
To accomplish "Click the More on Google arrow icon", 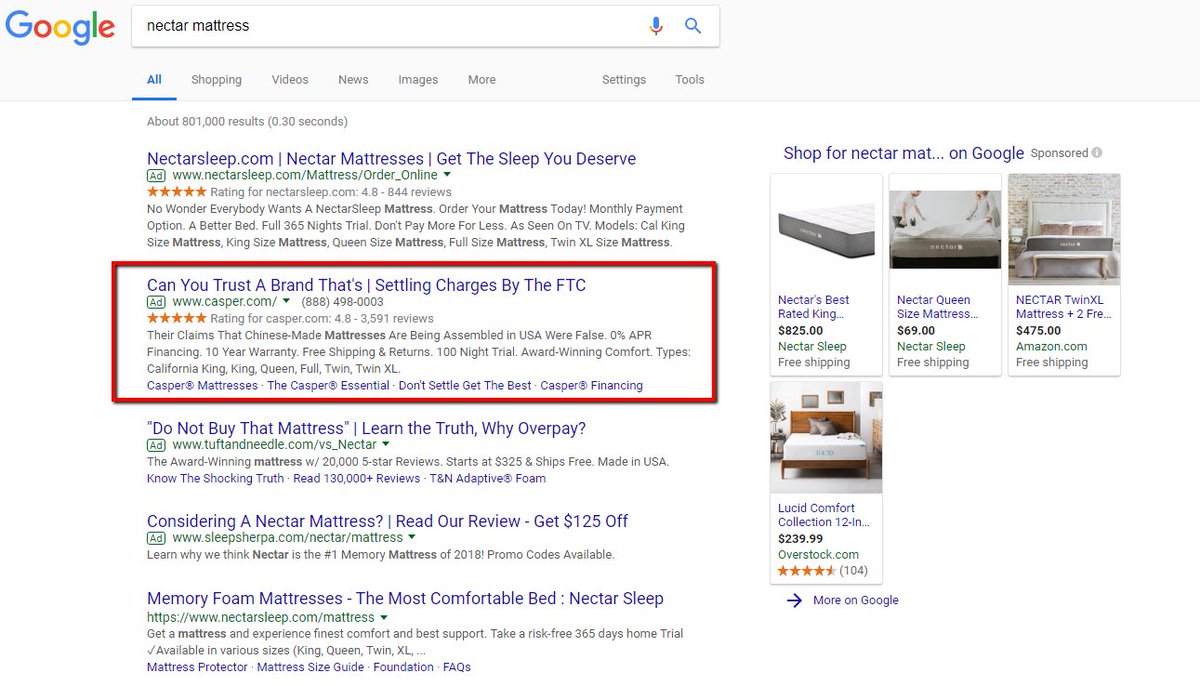I will 794,600.
